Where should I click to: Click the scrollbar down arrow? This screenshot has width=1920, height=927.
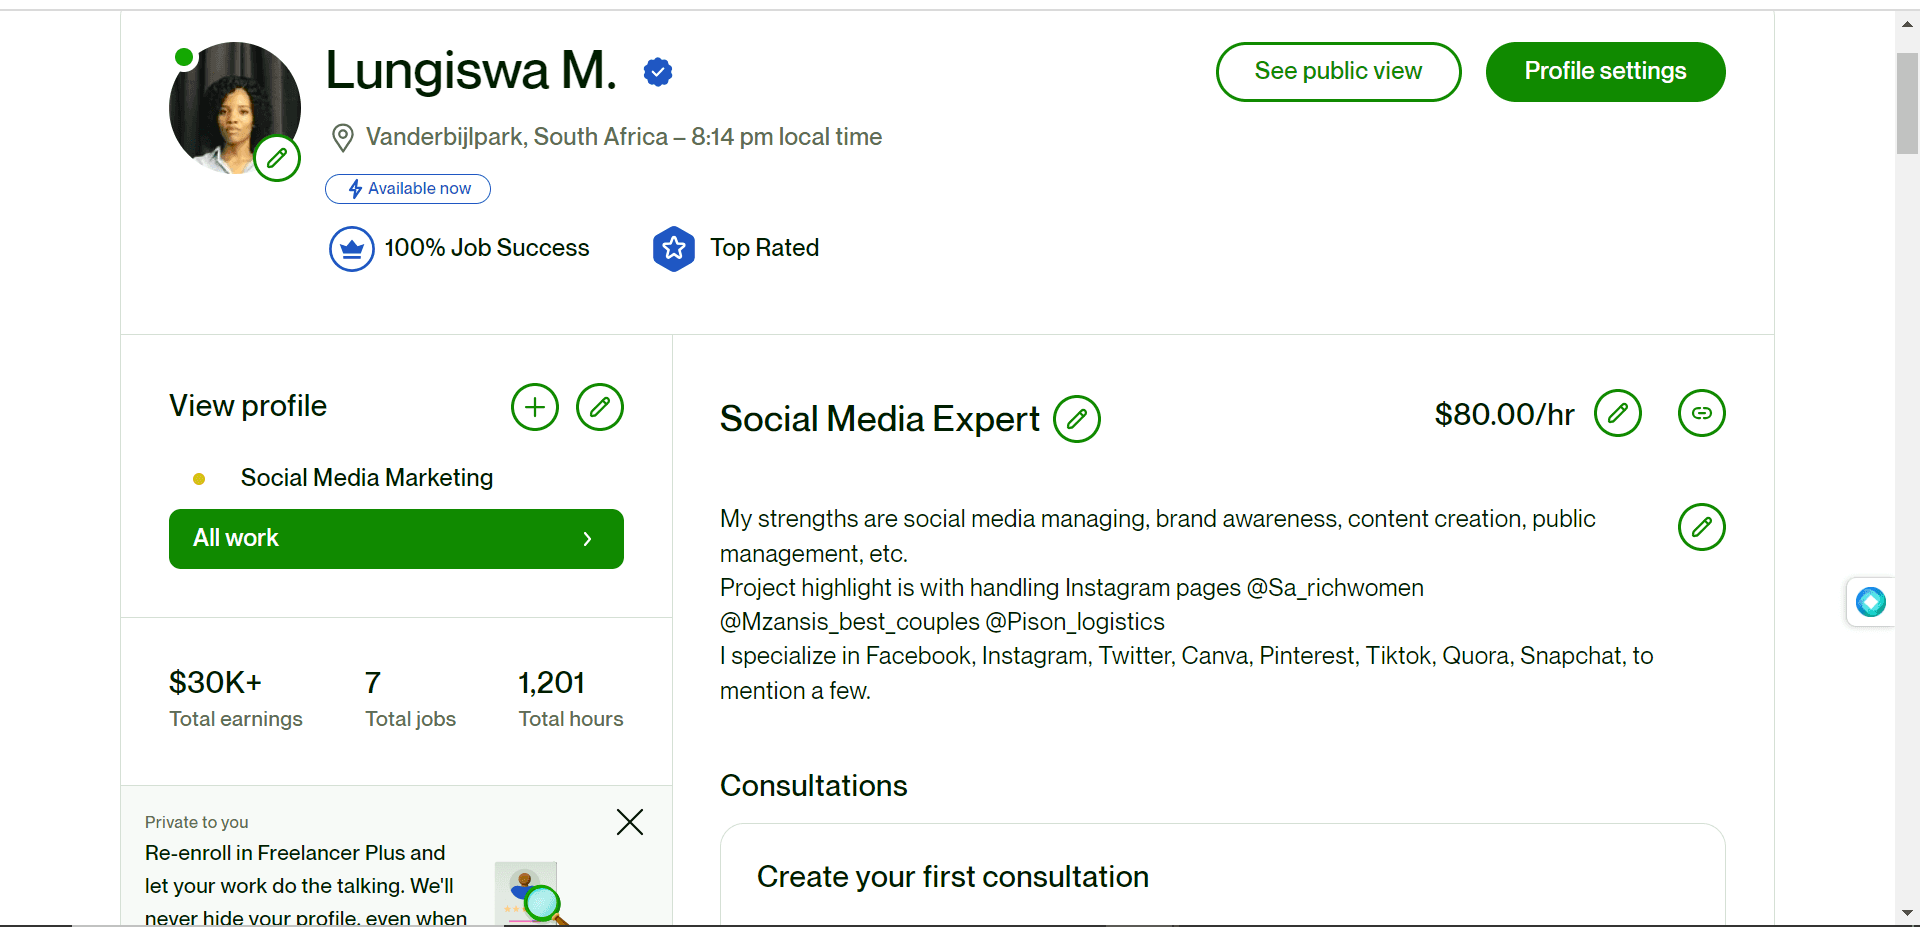1907,913
